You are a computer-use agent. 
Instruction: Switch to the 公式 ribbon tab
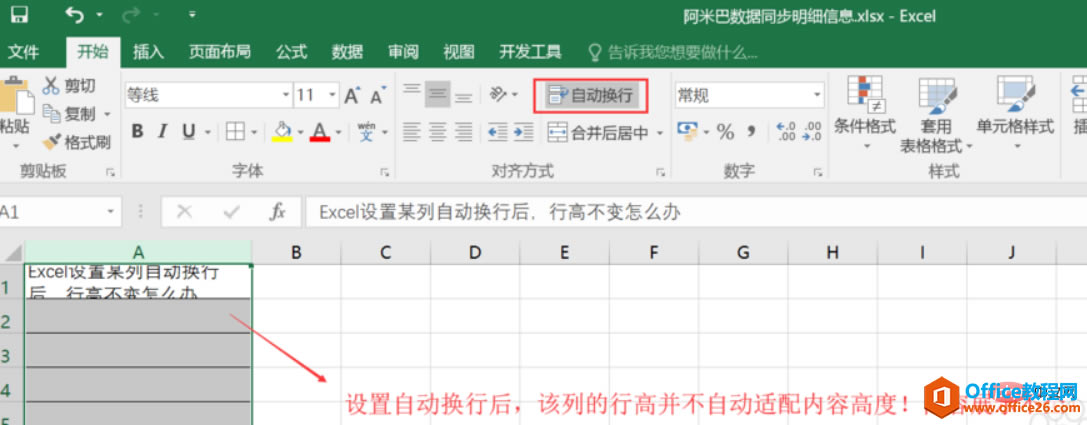coord(291,52)
